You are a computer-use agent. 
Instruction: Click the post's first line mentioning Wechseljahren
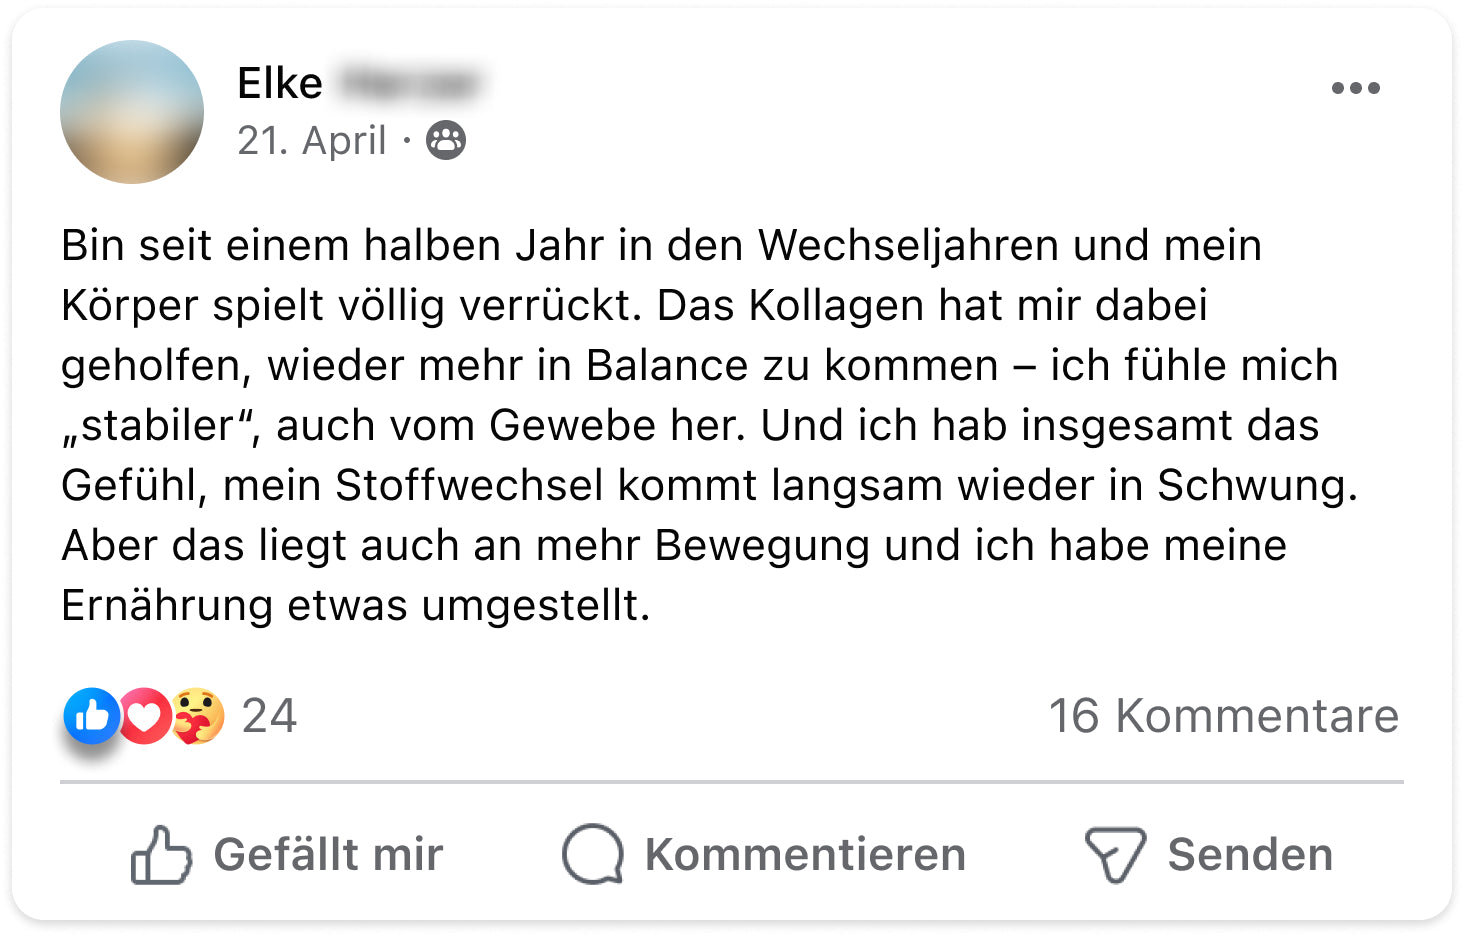click(x=661, y=246)
